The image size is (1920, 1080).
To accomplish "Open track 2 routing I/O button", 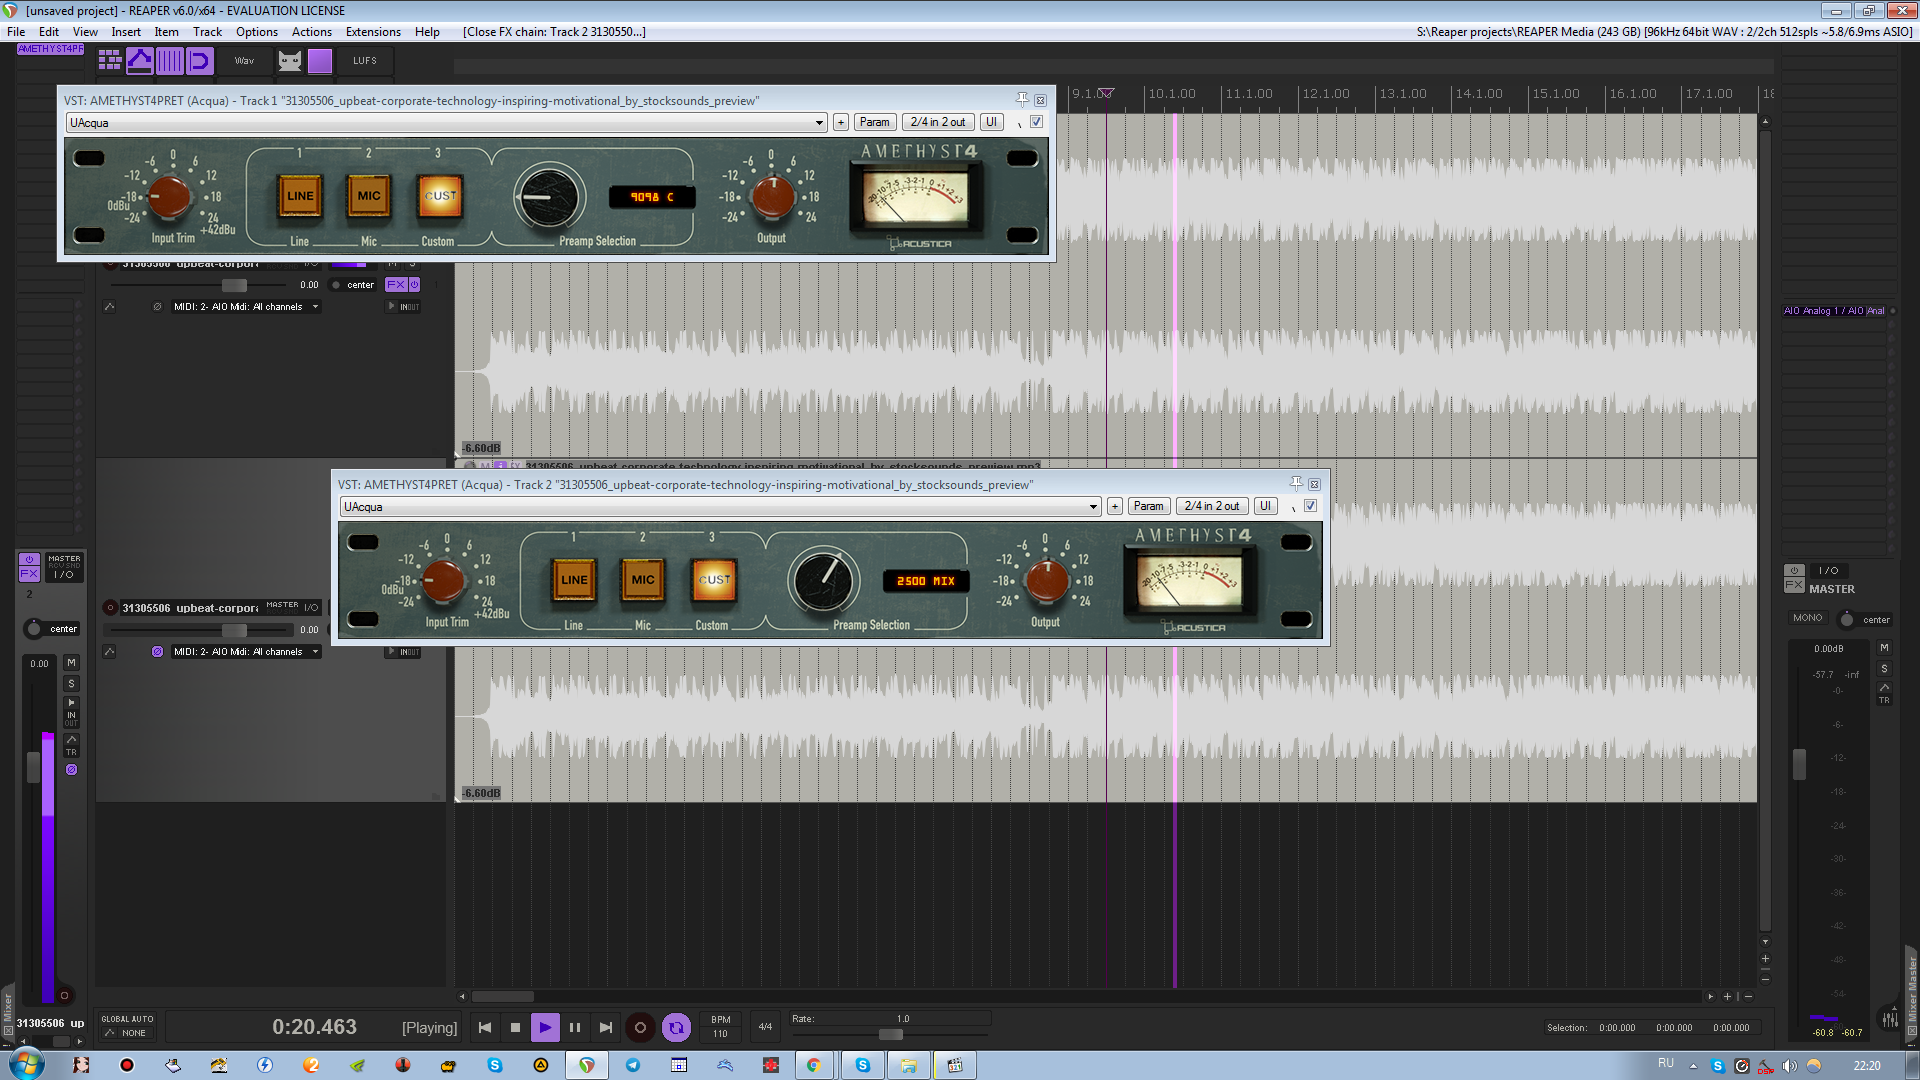I will coord(311,608).
